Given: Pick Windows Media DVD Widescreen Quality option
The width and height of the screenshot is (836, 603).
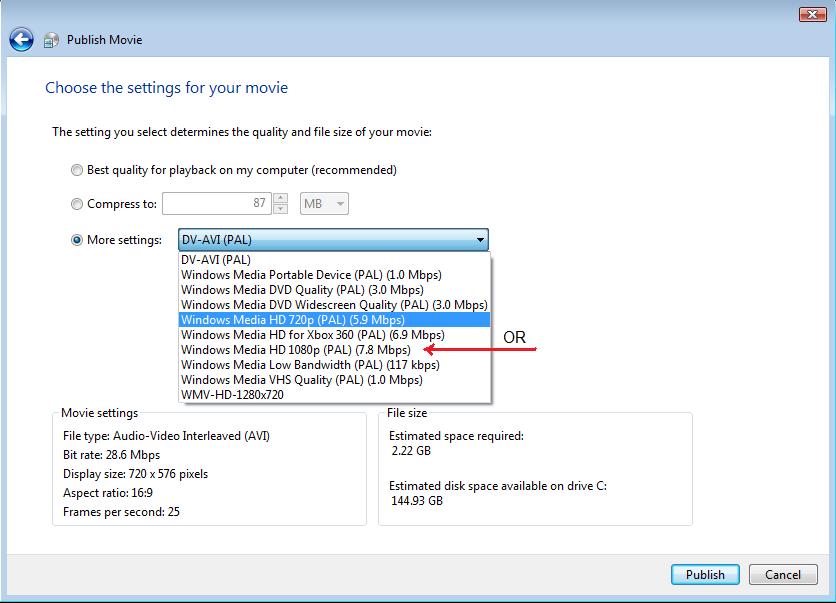Looking at the screenshot, I should click(x=334, y=305).
